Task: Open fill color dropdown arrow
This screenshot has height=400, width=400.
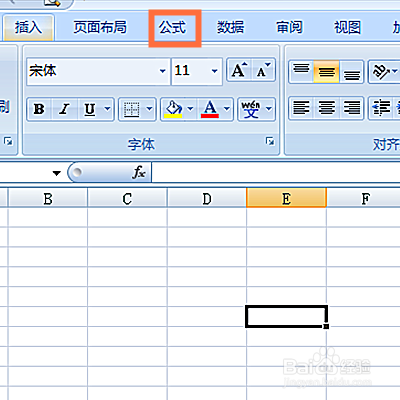Action: coord(190,109)
